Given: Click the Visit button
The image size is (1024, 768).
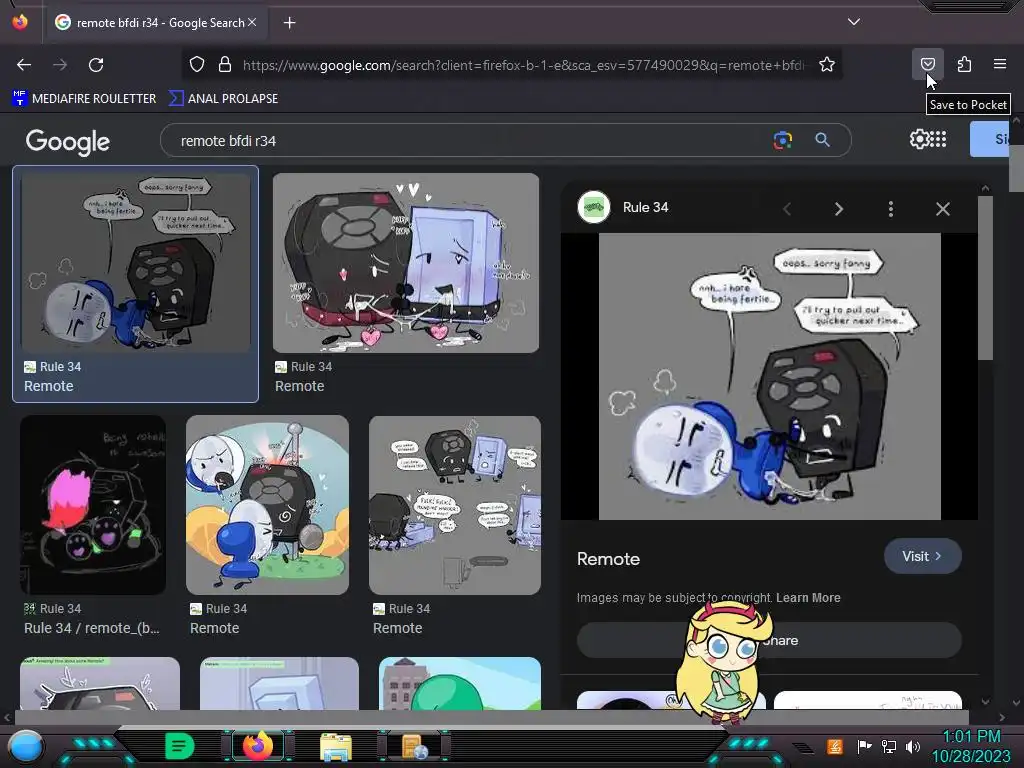Looking at the screenshot, I should click(922, 556).
